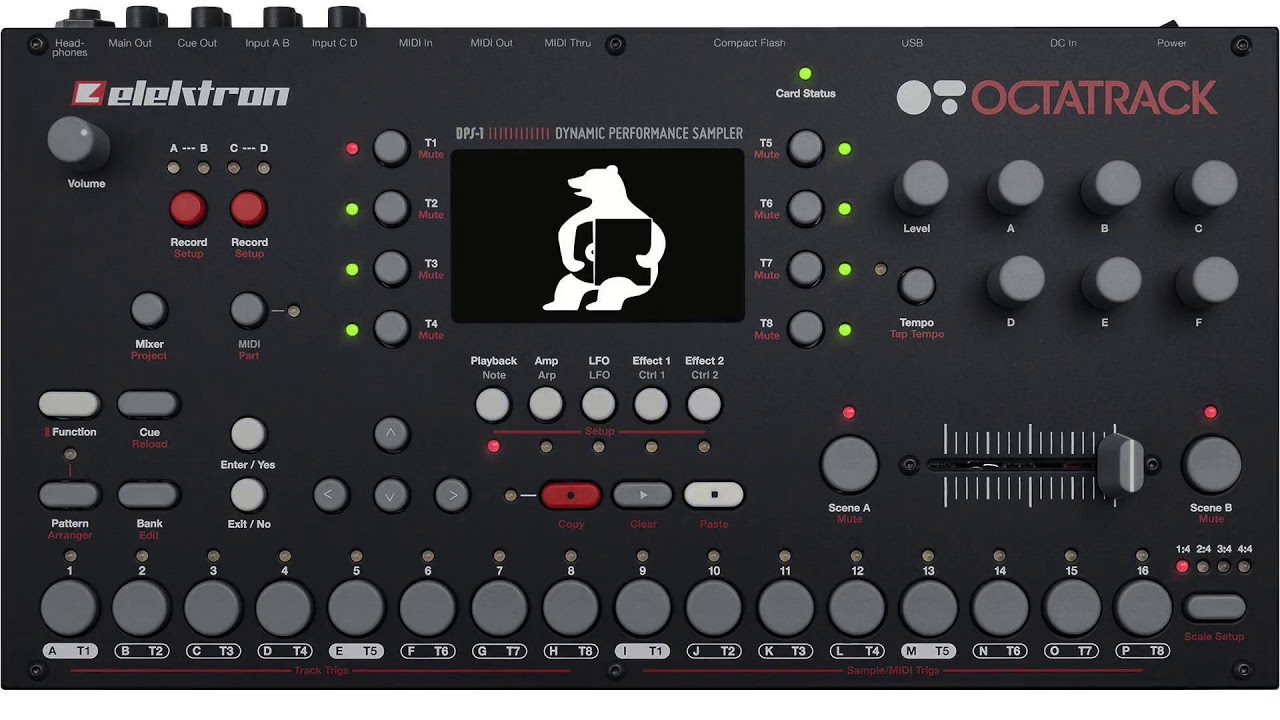
Task: Toggle T6 Mute track button
Action: (x=805, y=209)
